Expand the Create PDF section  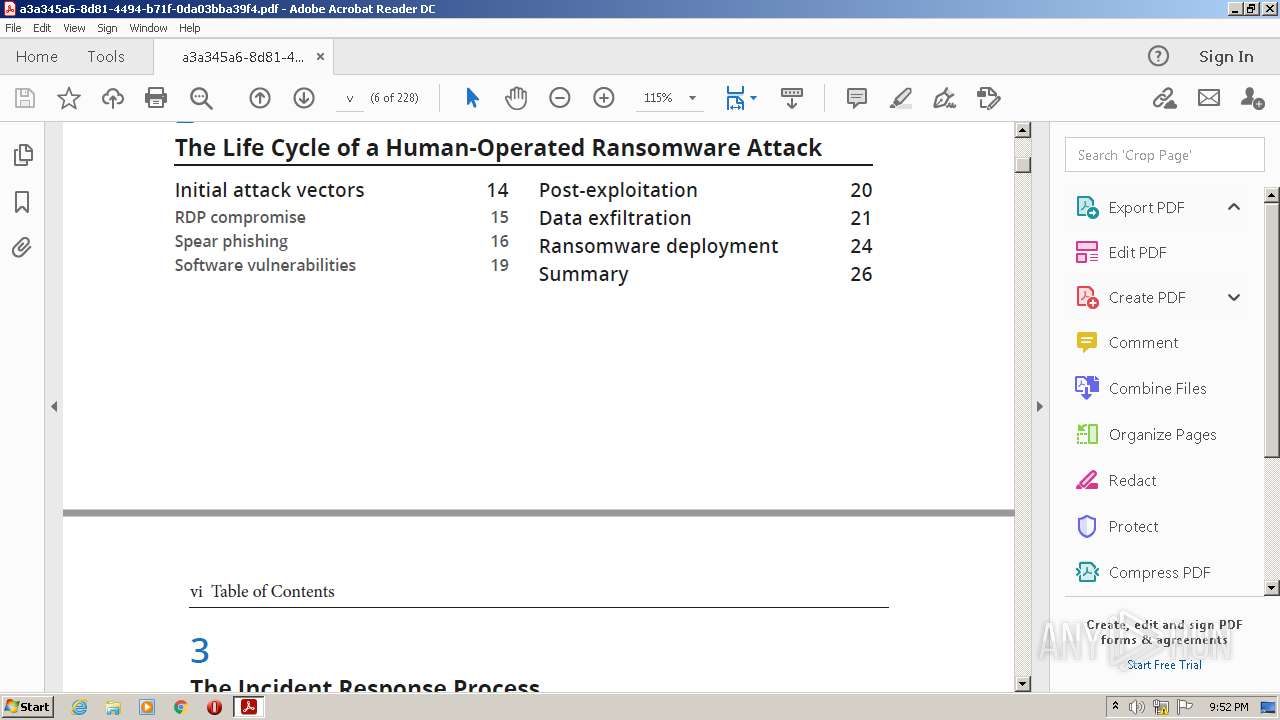point(1234,297)
